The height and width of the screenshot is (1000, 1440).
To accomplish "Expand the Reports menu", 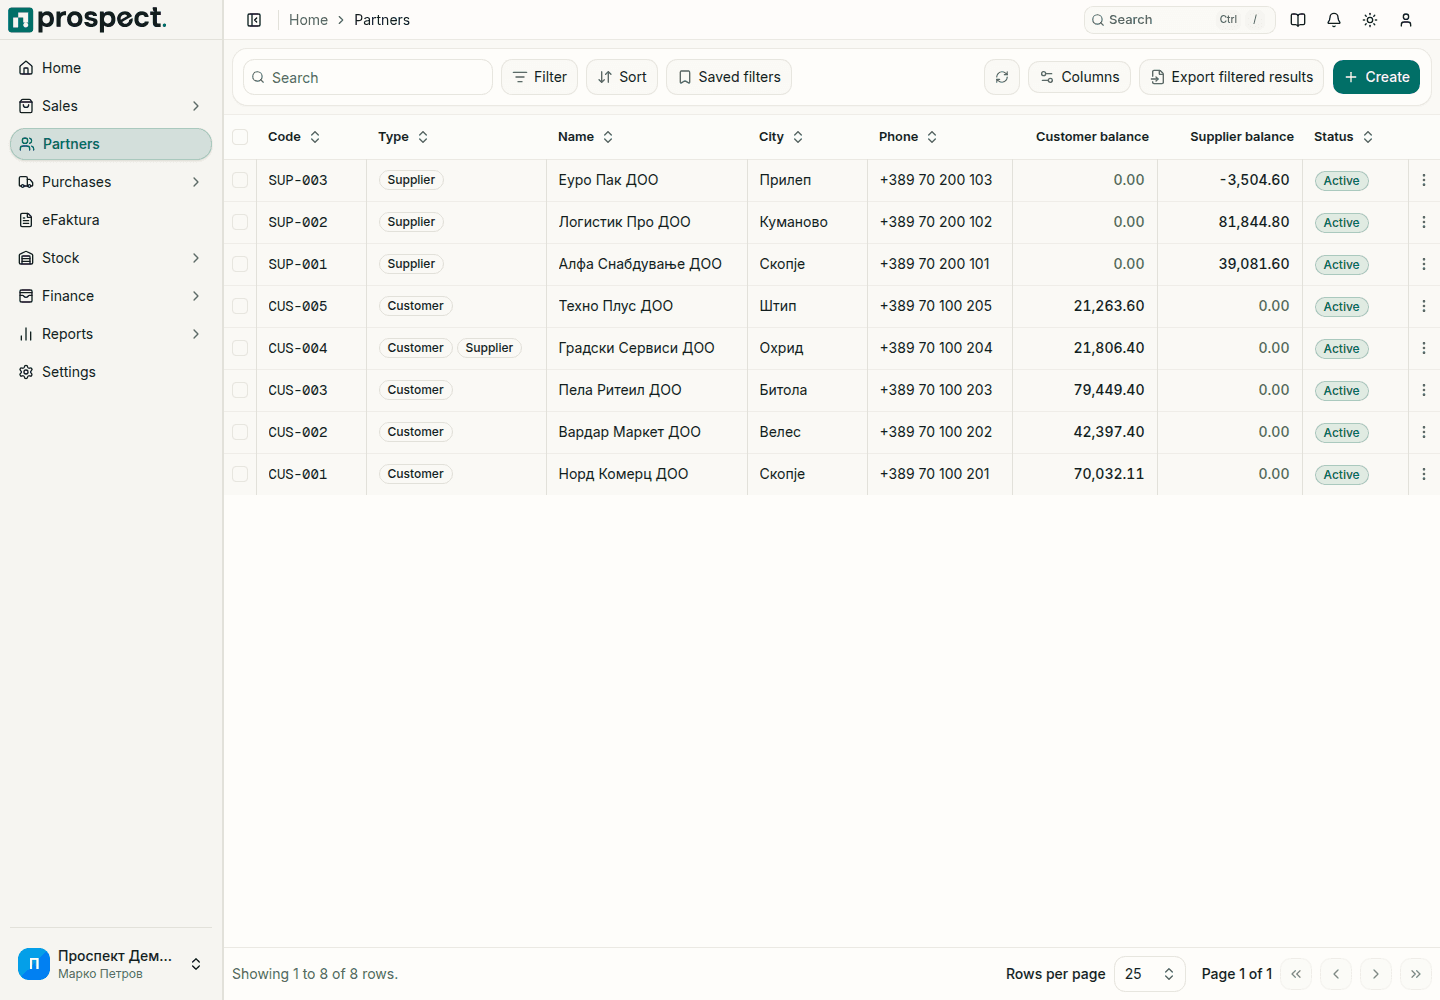I will 111,334.
